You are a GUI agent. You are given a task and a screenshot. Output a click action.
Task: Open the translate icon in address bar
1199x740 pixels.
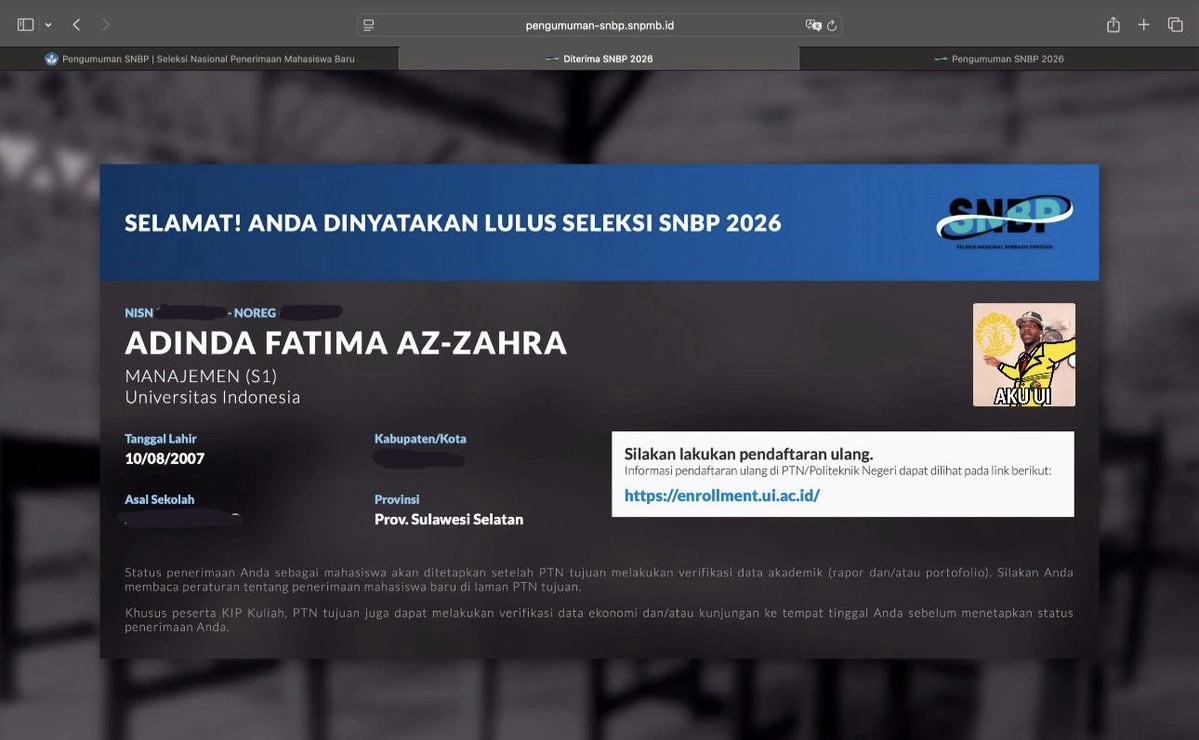[813, 25]
